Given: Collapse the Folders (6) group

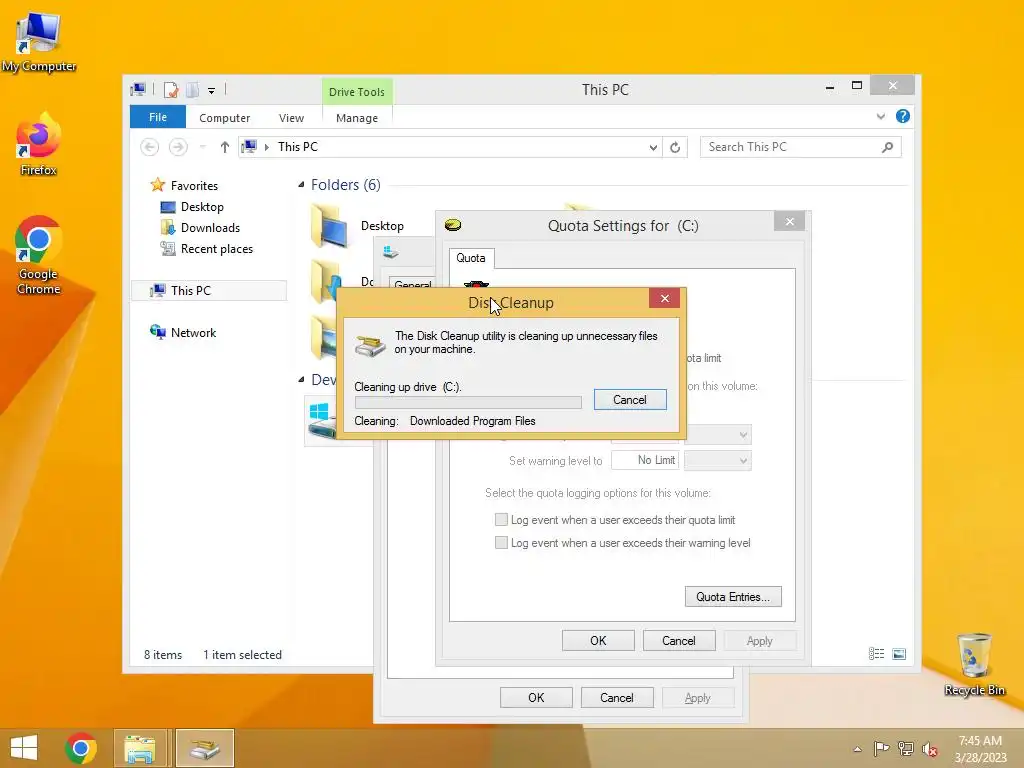Looking at the screenshot, I should [301, 185].
